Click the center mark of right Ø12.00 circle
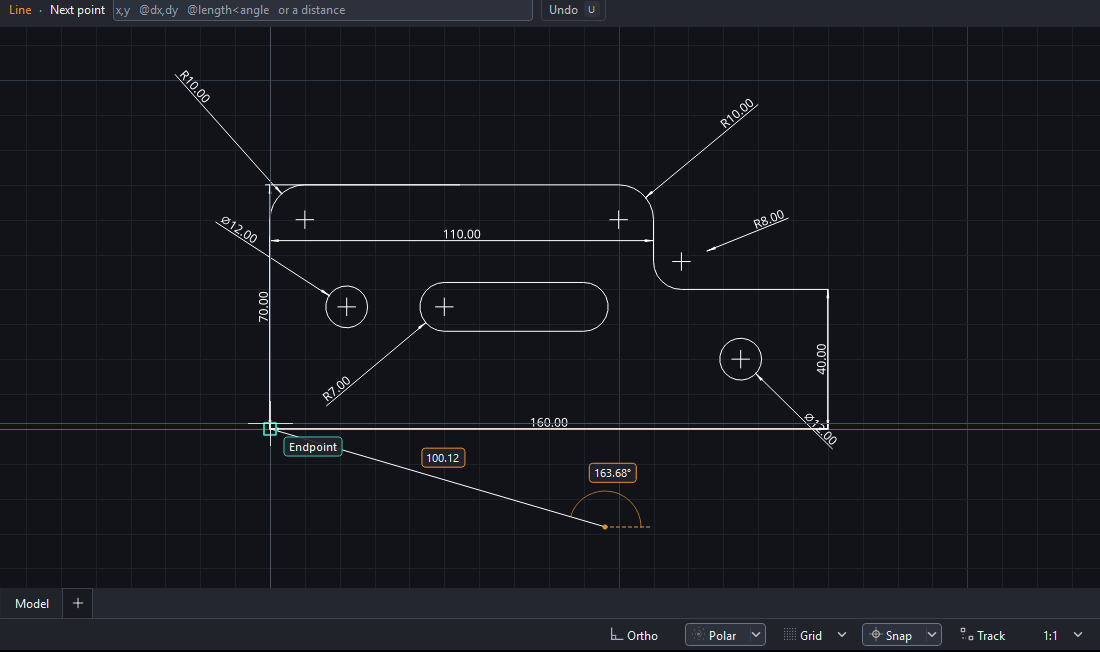1100x652 pixels. (741, 359)
